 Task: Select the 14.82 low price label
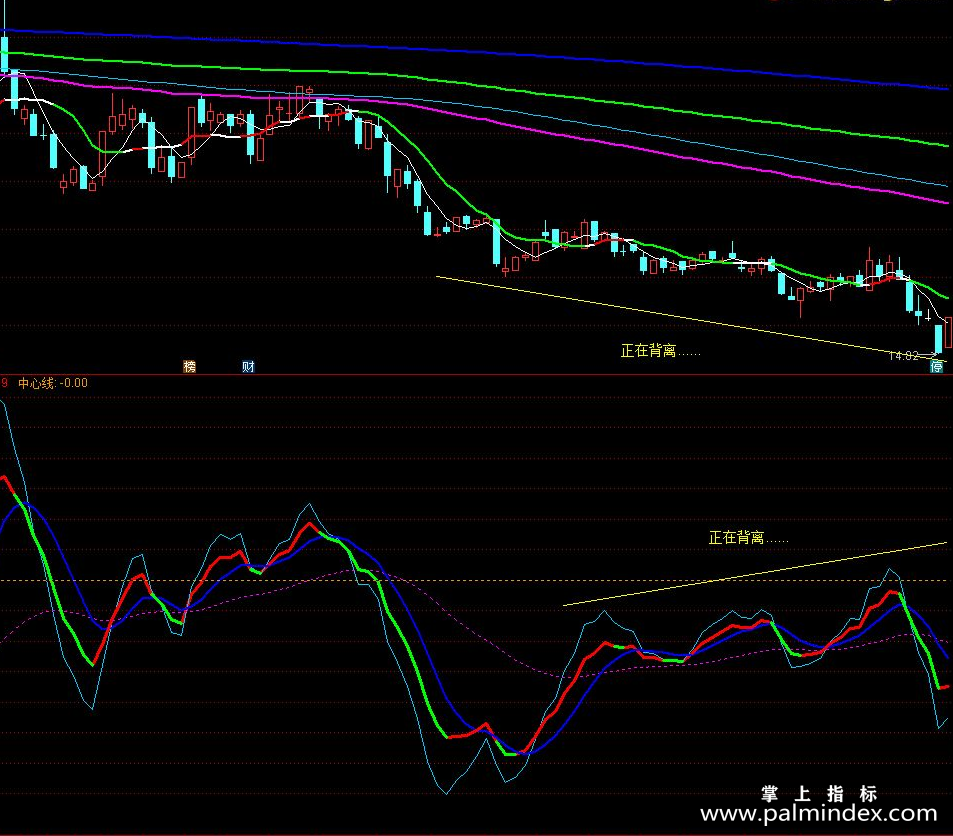[x=904, y=356]
